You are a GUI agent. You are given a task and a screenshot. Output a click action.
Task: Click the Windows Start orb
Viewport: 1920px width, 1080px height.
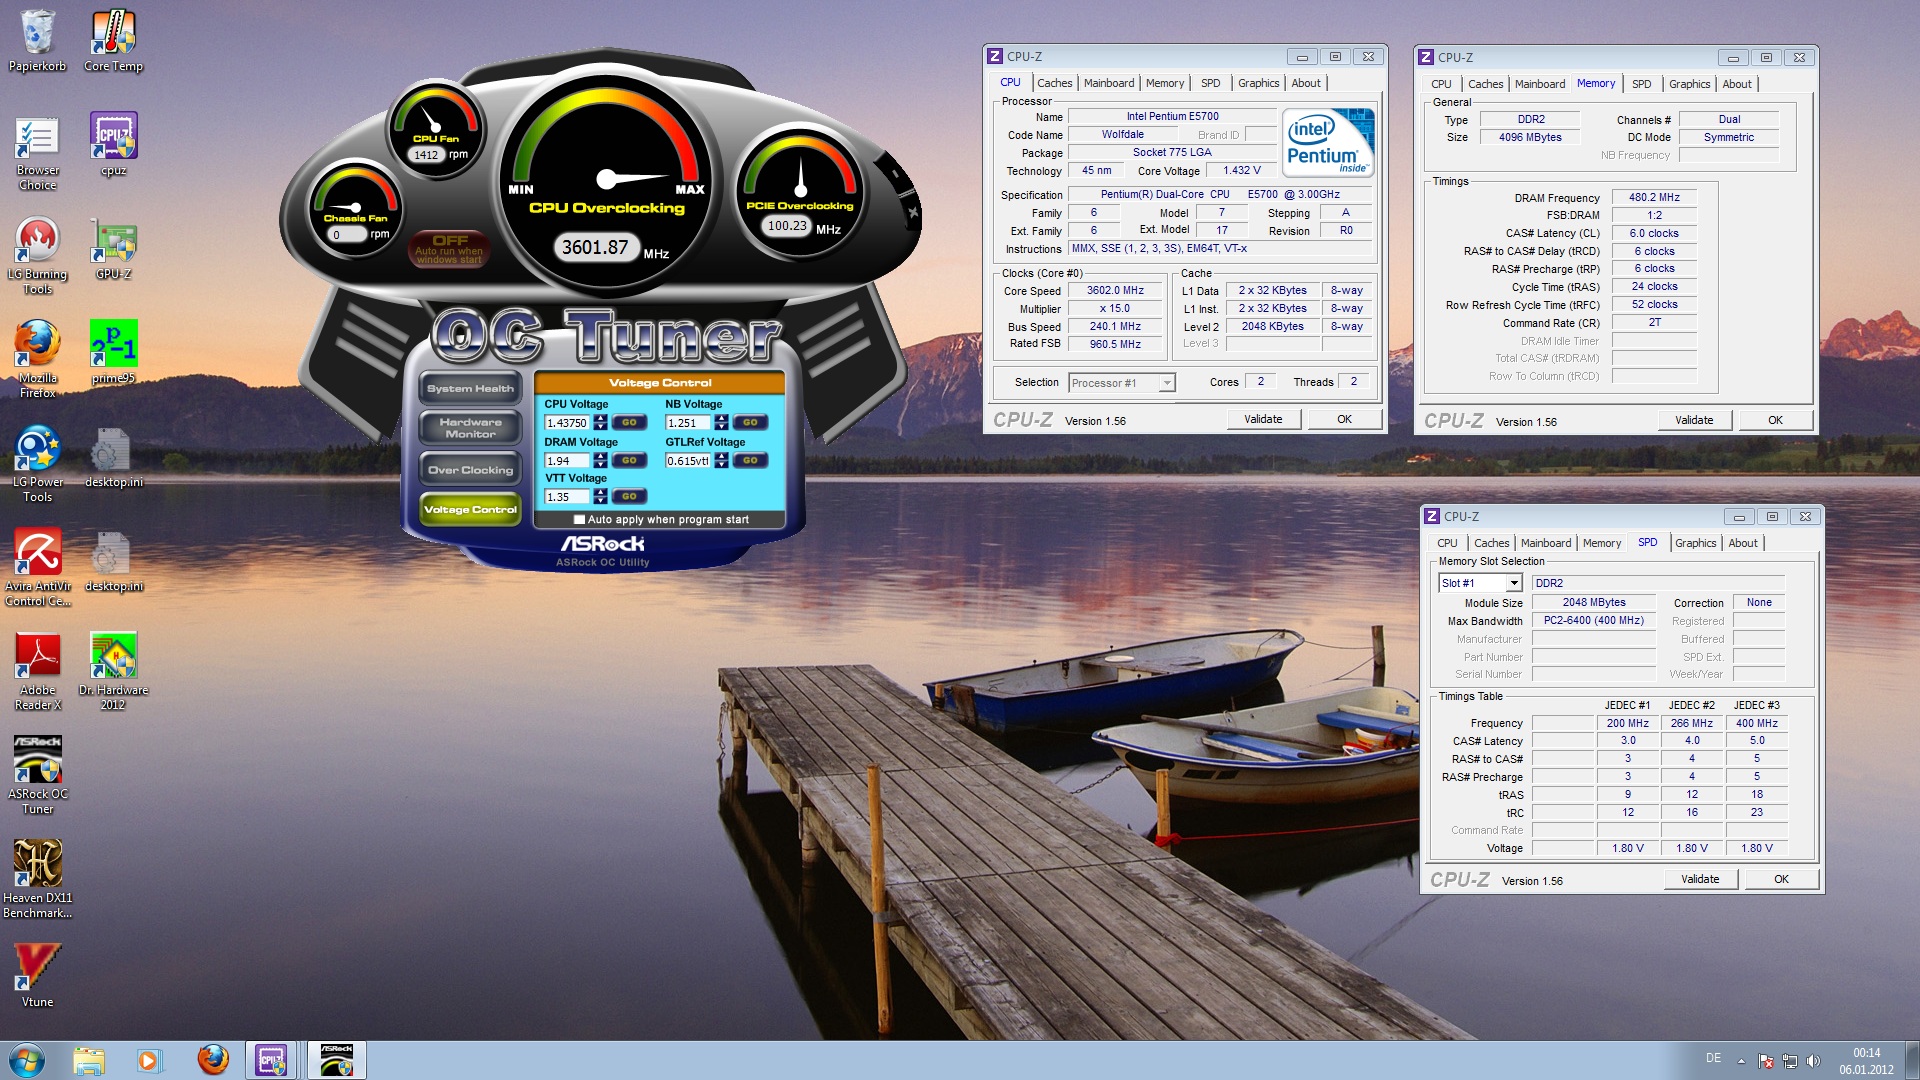click(27, 1060)
